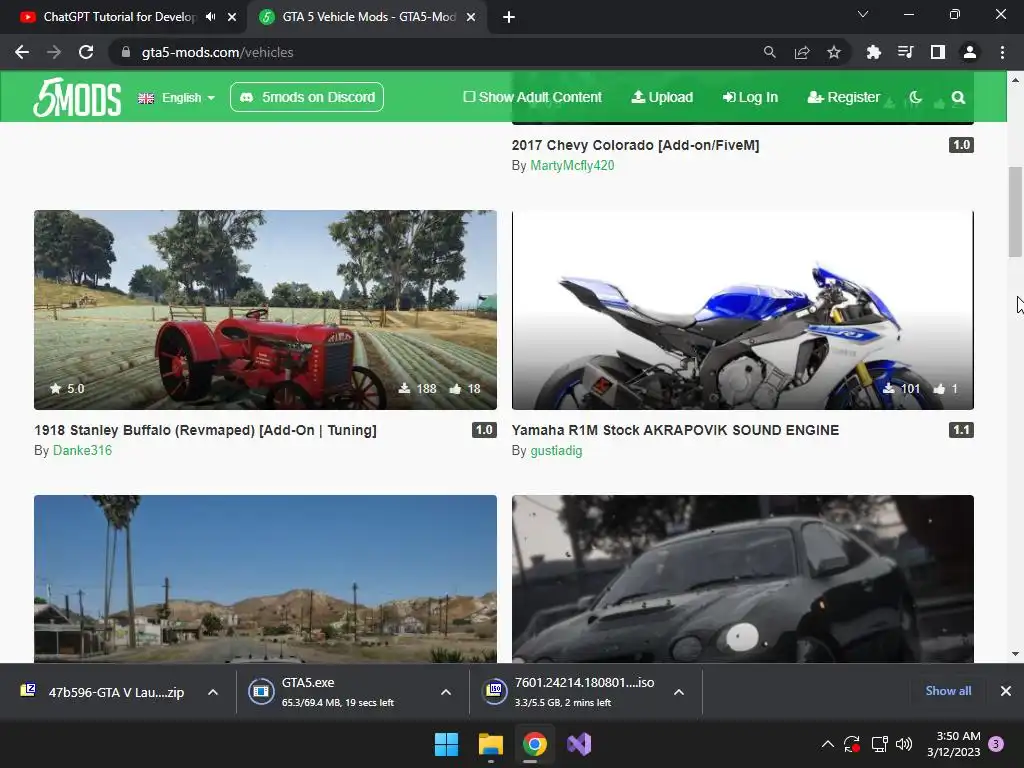The image size is (1024, 768).
Task: Open the tab search chevron
Action: 863,14
